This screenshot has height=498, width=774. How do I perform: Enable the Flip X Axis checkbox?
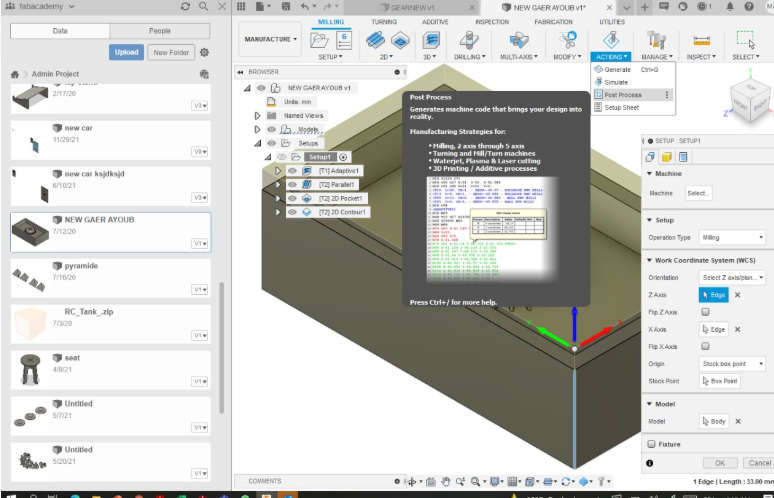coord(705,346)
